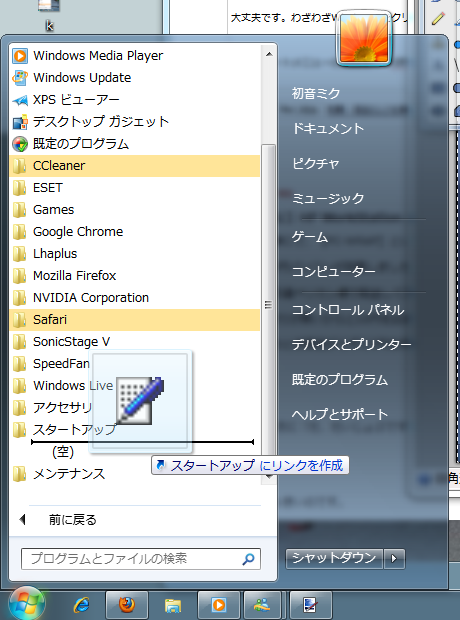Open Internet Explorer from taskbar
This screenshot has width=460, height=620.
81,605
